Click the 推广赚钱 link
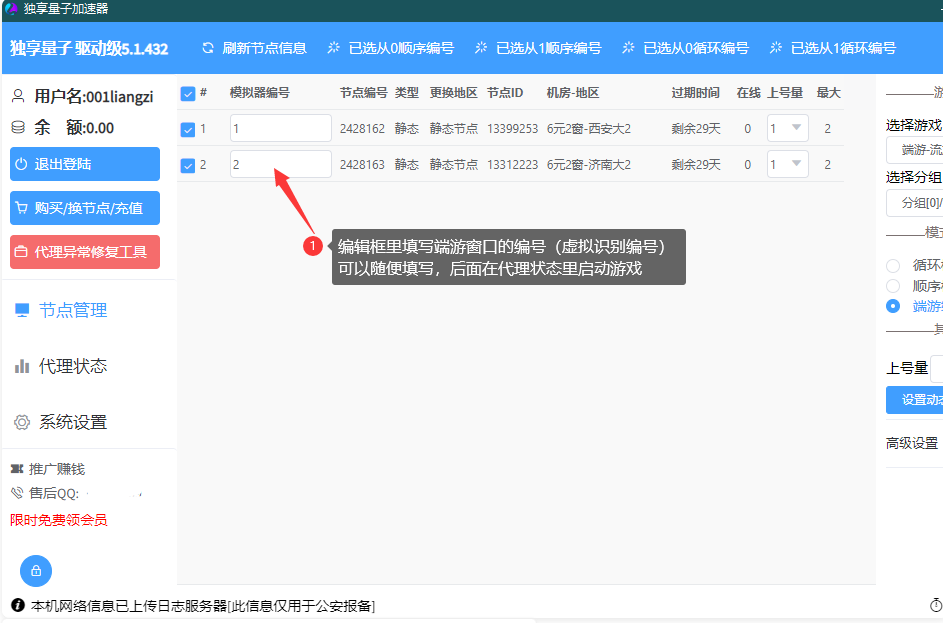The height and width of the screenshot is (623, 943). tap(57, 469)
